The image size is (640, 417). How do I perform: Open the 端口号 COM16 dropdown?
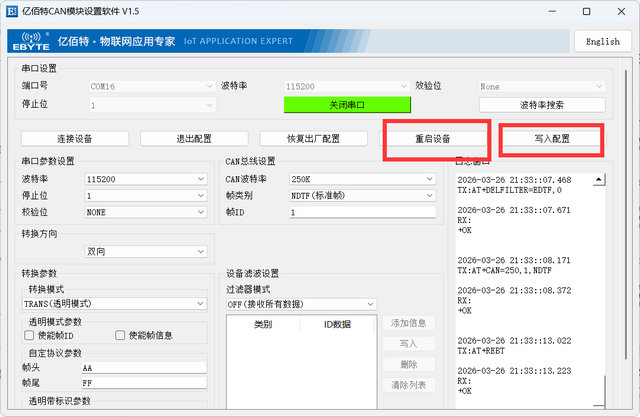pyautogui.click(x=152, y=87)
